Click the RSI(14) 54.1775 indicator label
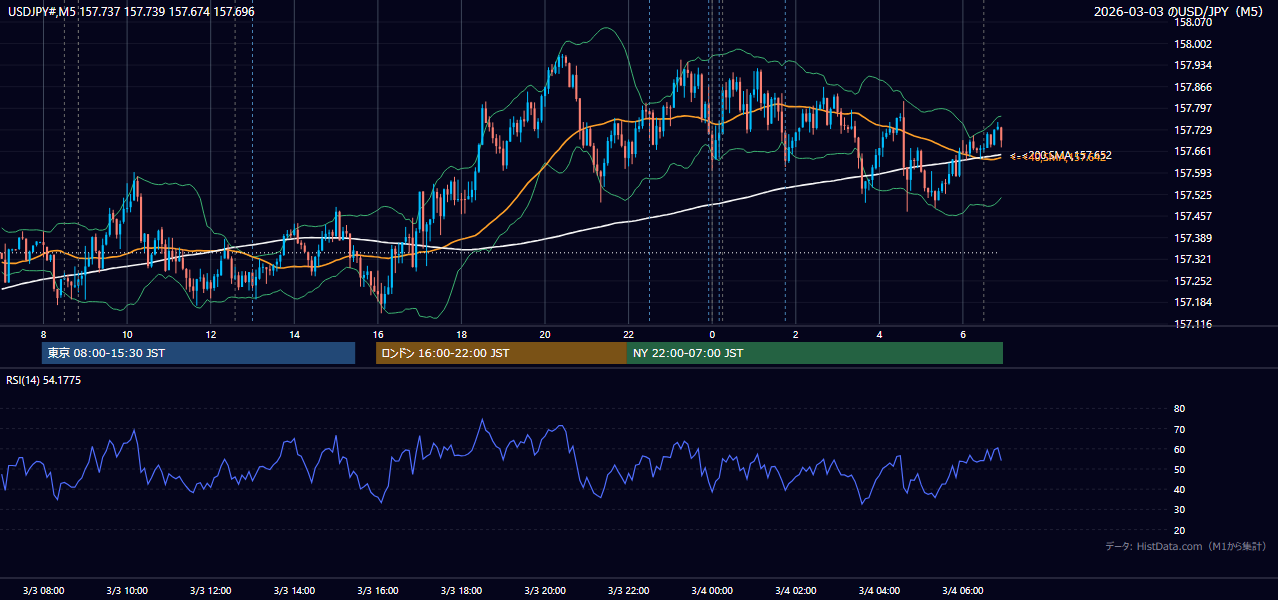 click(x=44, y=380)
